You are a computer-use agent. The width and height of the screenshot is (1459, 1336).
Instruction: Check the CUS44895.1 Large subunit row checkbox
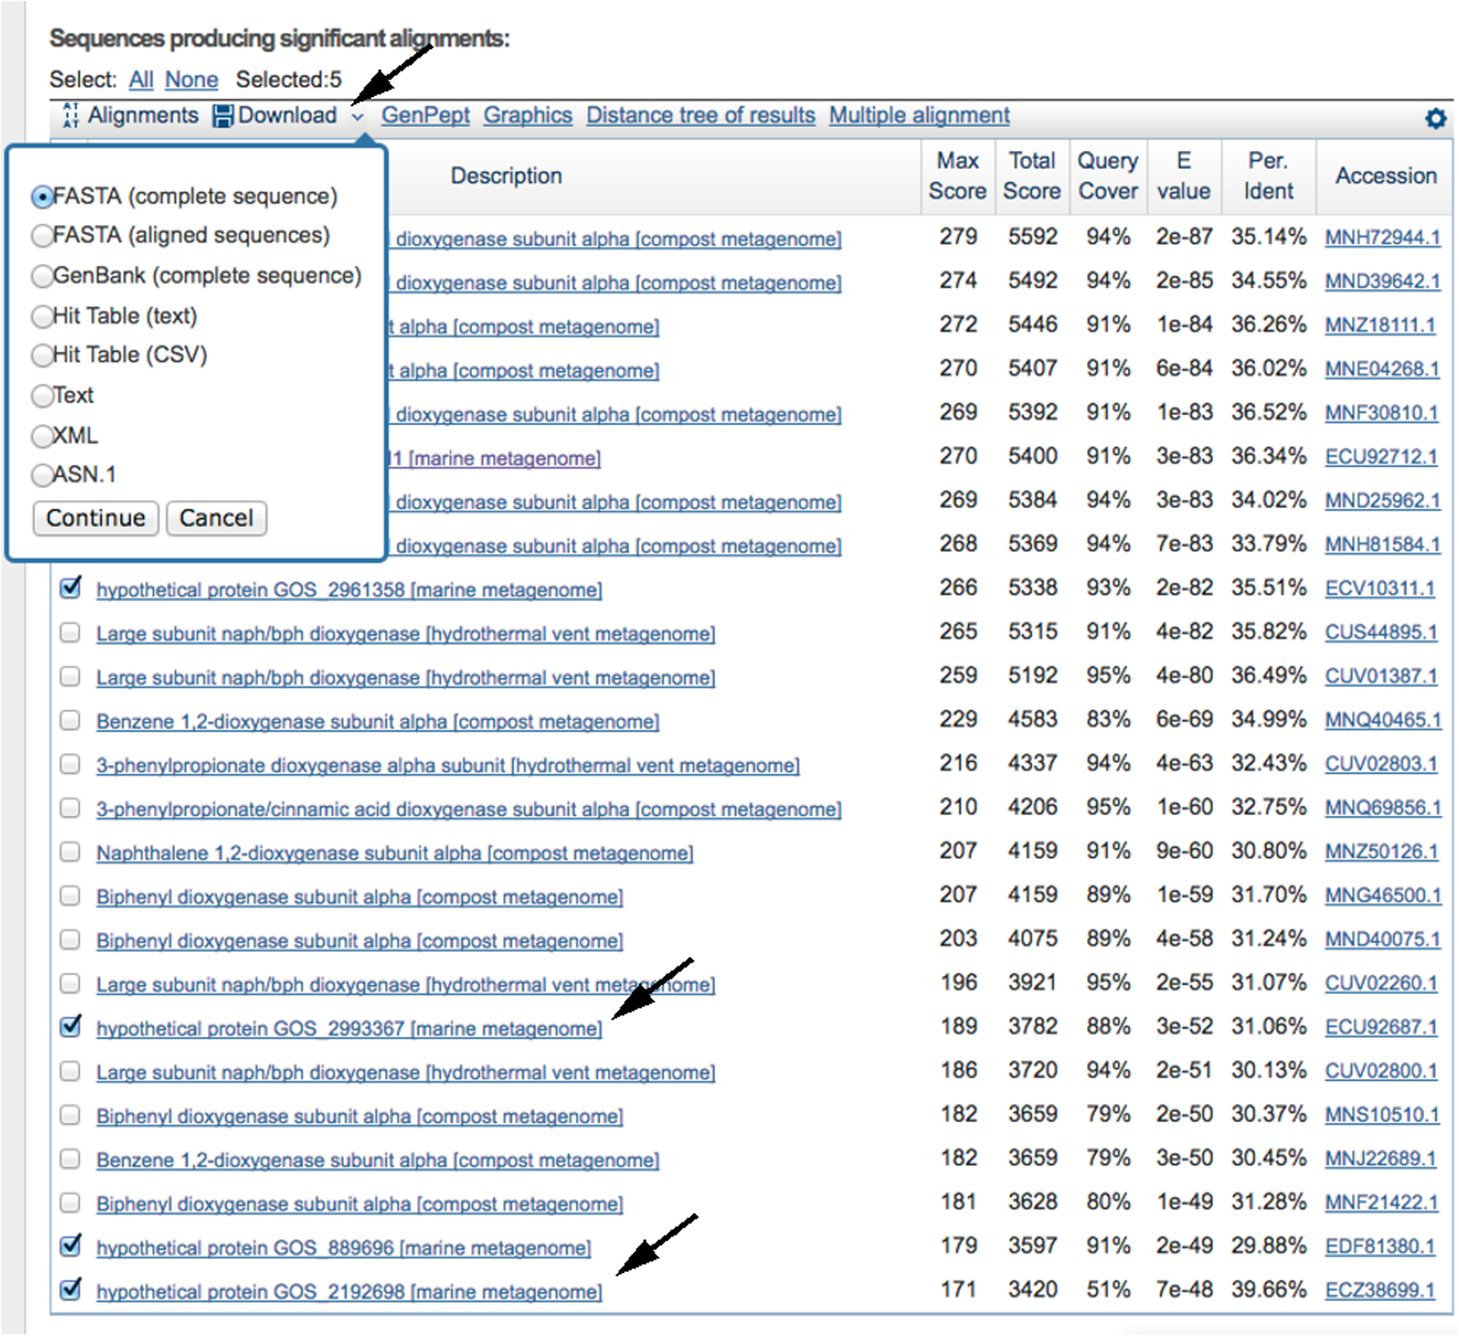(70, 633)
